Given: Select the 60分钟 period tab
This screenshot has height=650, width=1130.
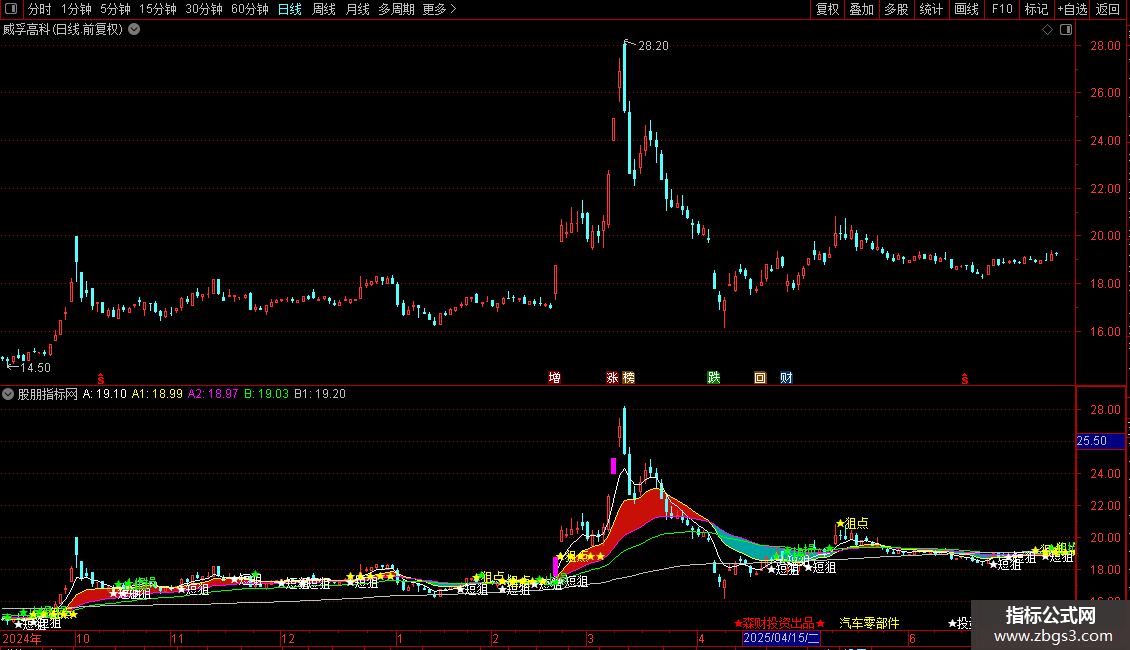Looking at the screenshot, I should point(250,9).
